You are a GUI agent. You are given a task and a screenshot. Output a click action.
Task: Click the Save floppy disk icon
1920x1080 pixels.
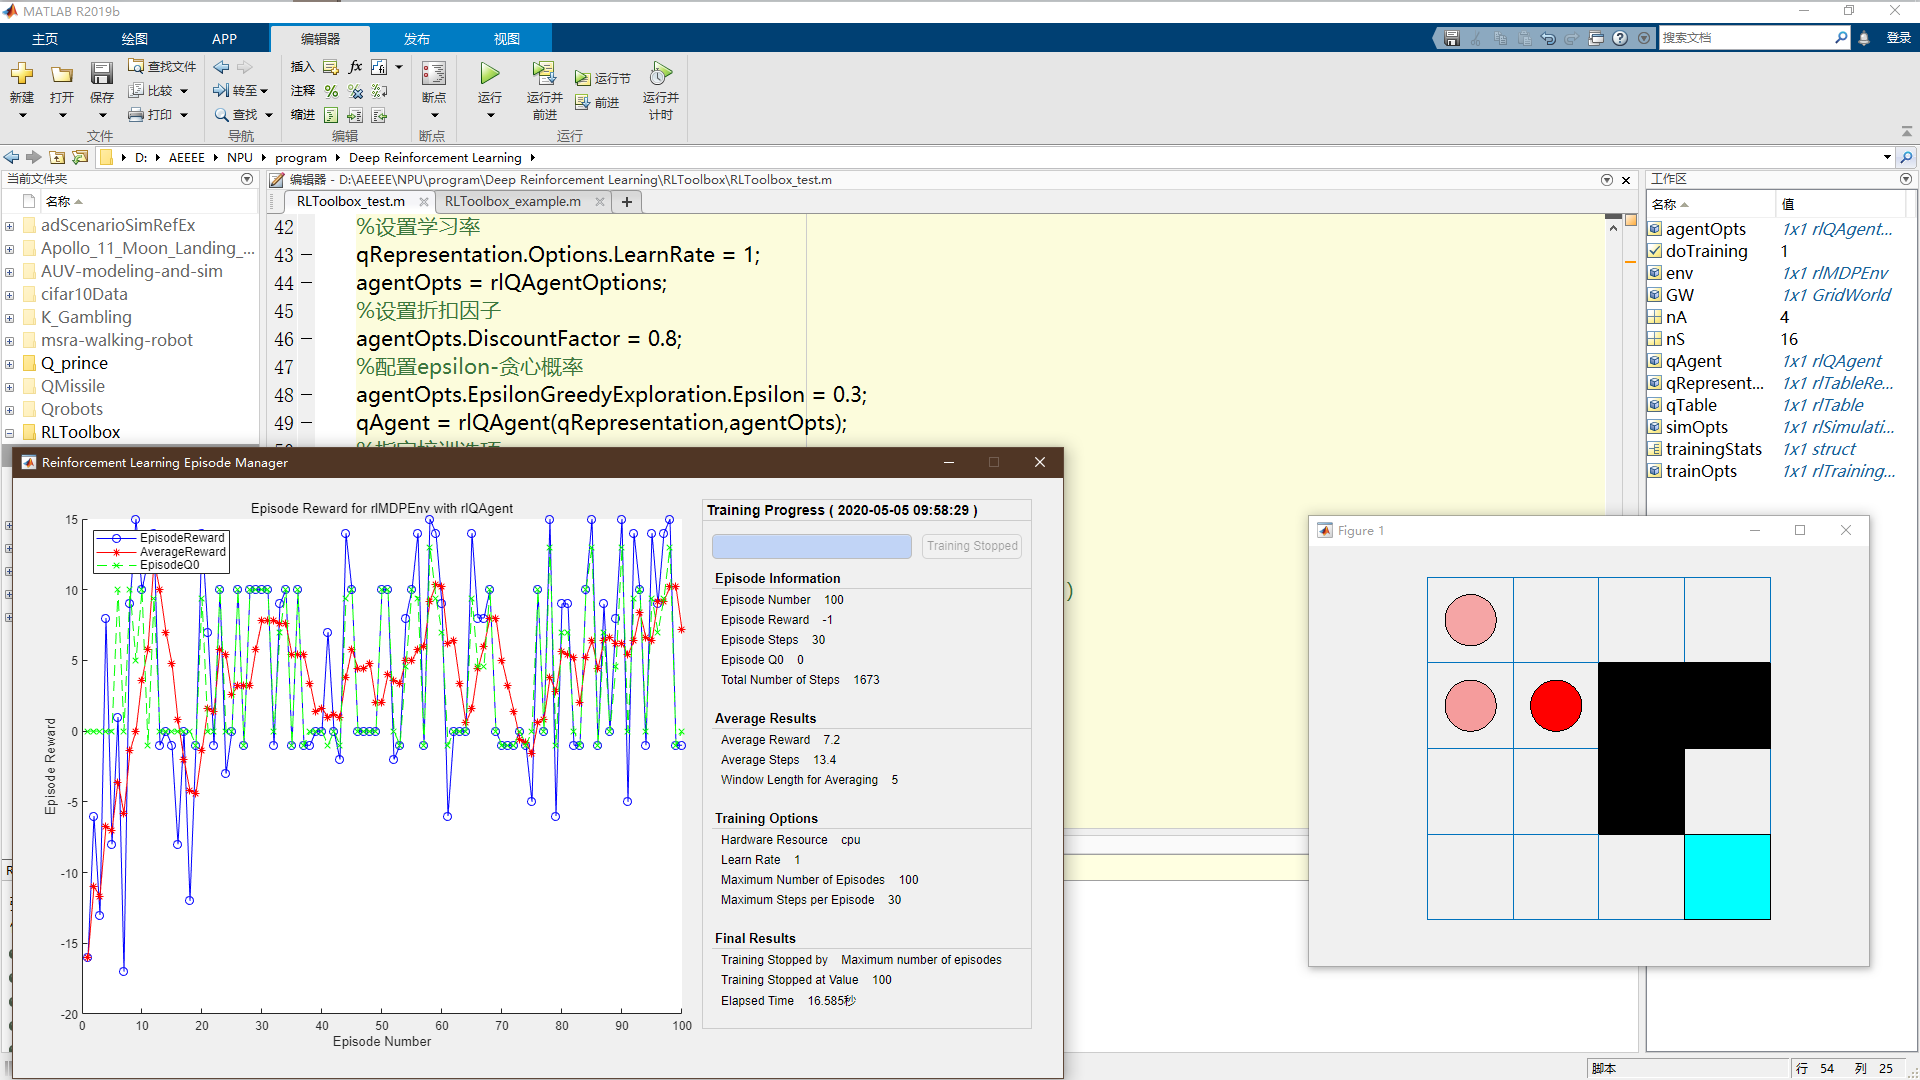(101, 75)
